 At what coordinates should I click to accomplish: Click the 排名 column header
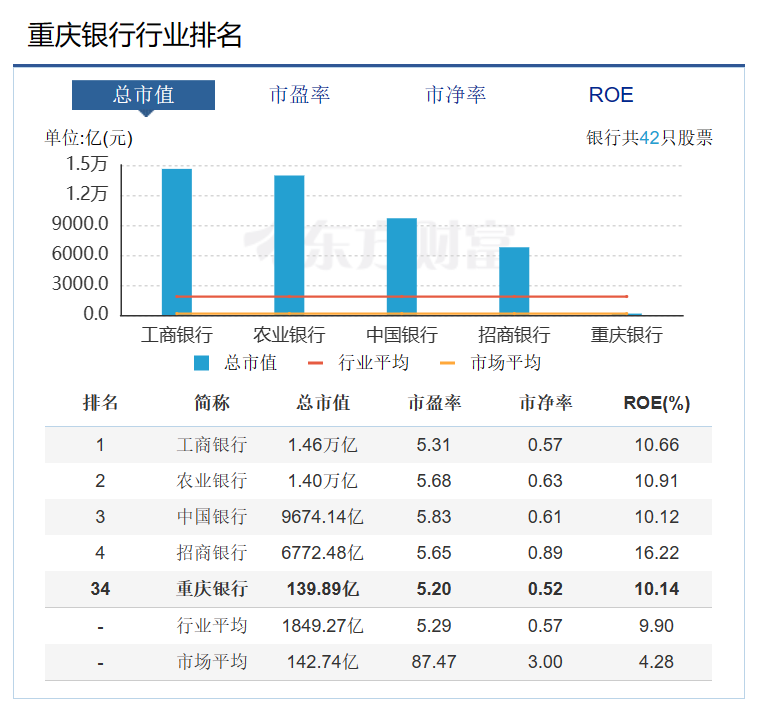(x=100, y=403)
